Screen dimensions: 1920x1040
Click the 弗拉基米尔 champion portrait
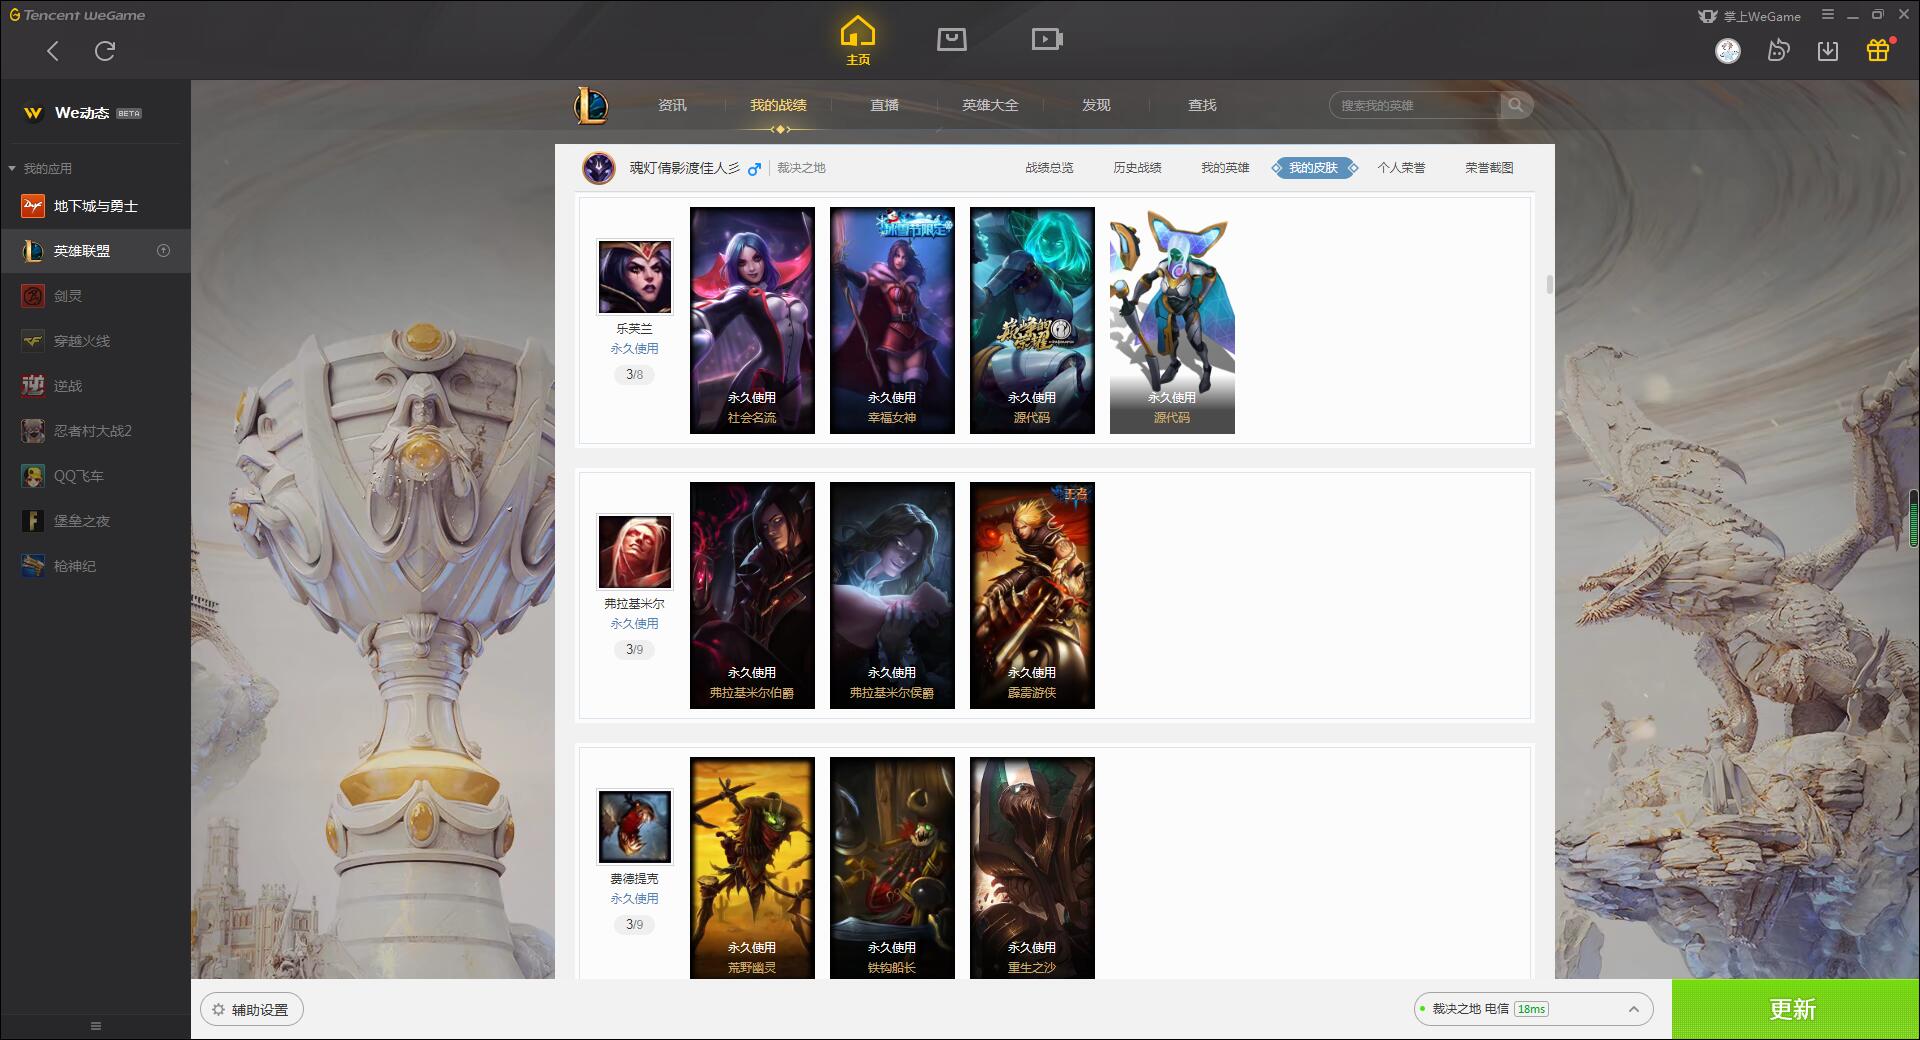[x=635, y=552]
